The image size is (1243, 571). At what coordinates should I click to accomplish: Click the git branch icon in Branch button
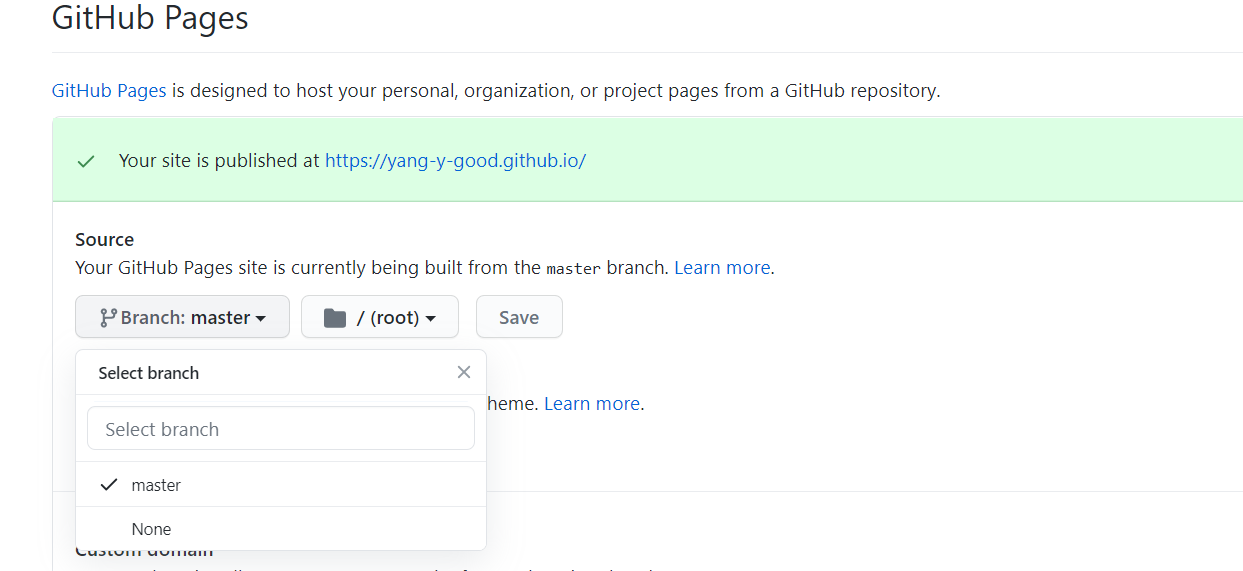coord(108,317)
